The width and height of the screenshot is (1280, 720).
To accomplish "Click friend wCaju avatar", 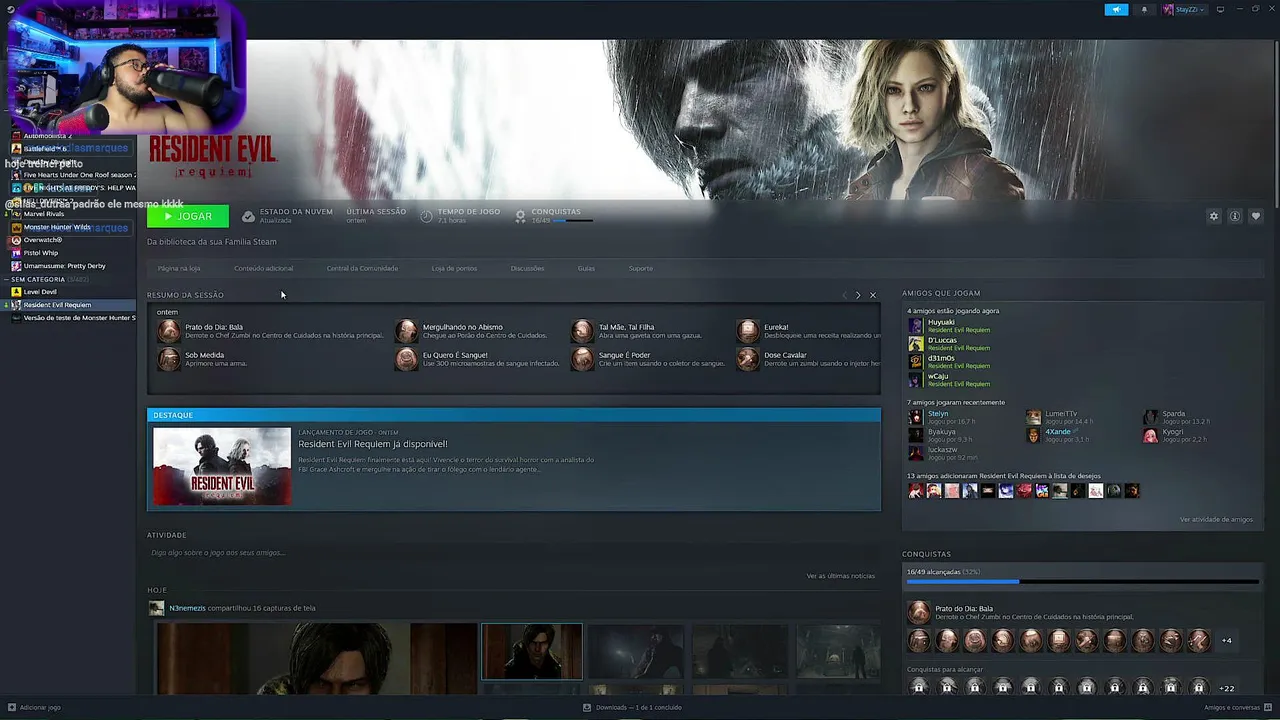I will 915,380.
